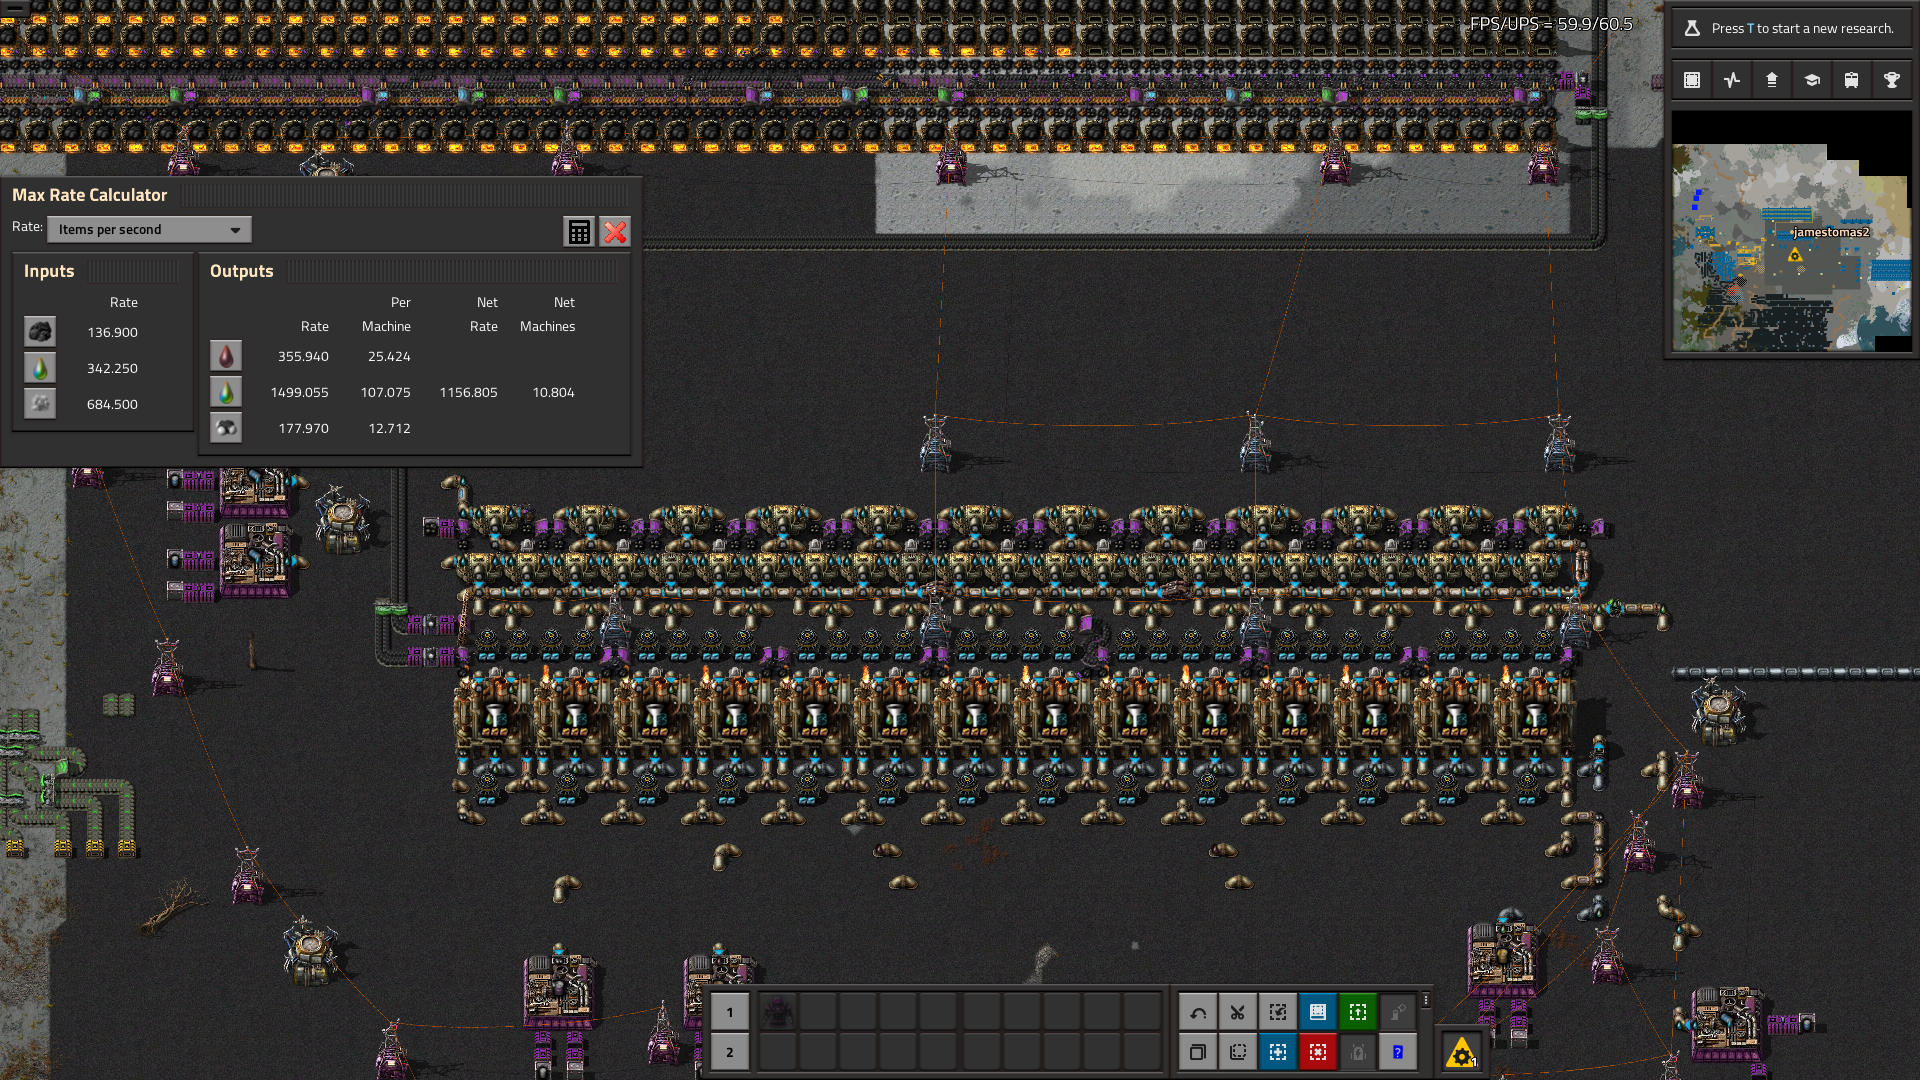Image resolution: width=1920 pixels, height=1080 pixels.
Task: Click the Cut scissors shortcut
Action: [1238, 1012]
